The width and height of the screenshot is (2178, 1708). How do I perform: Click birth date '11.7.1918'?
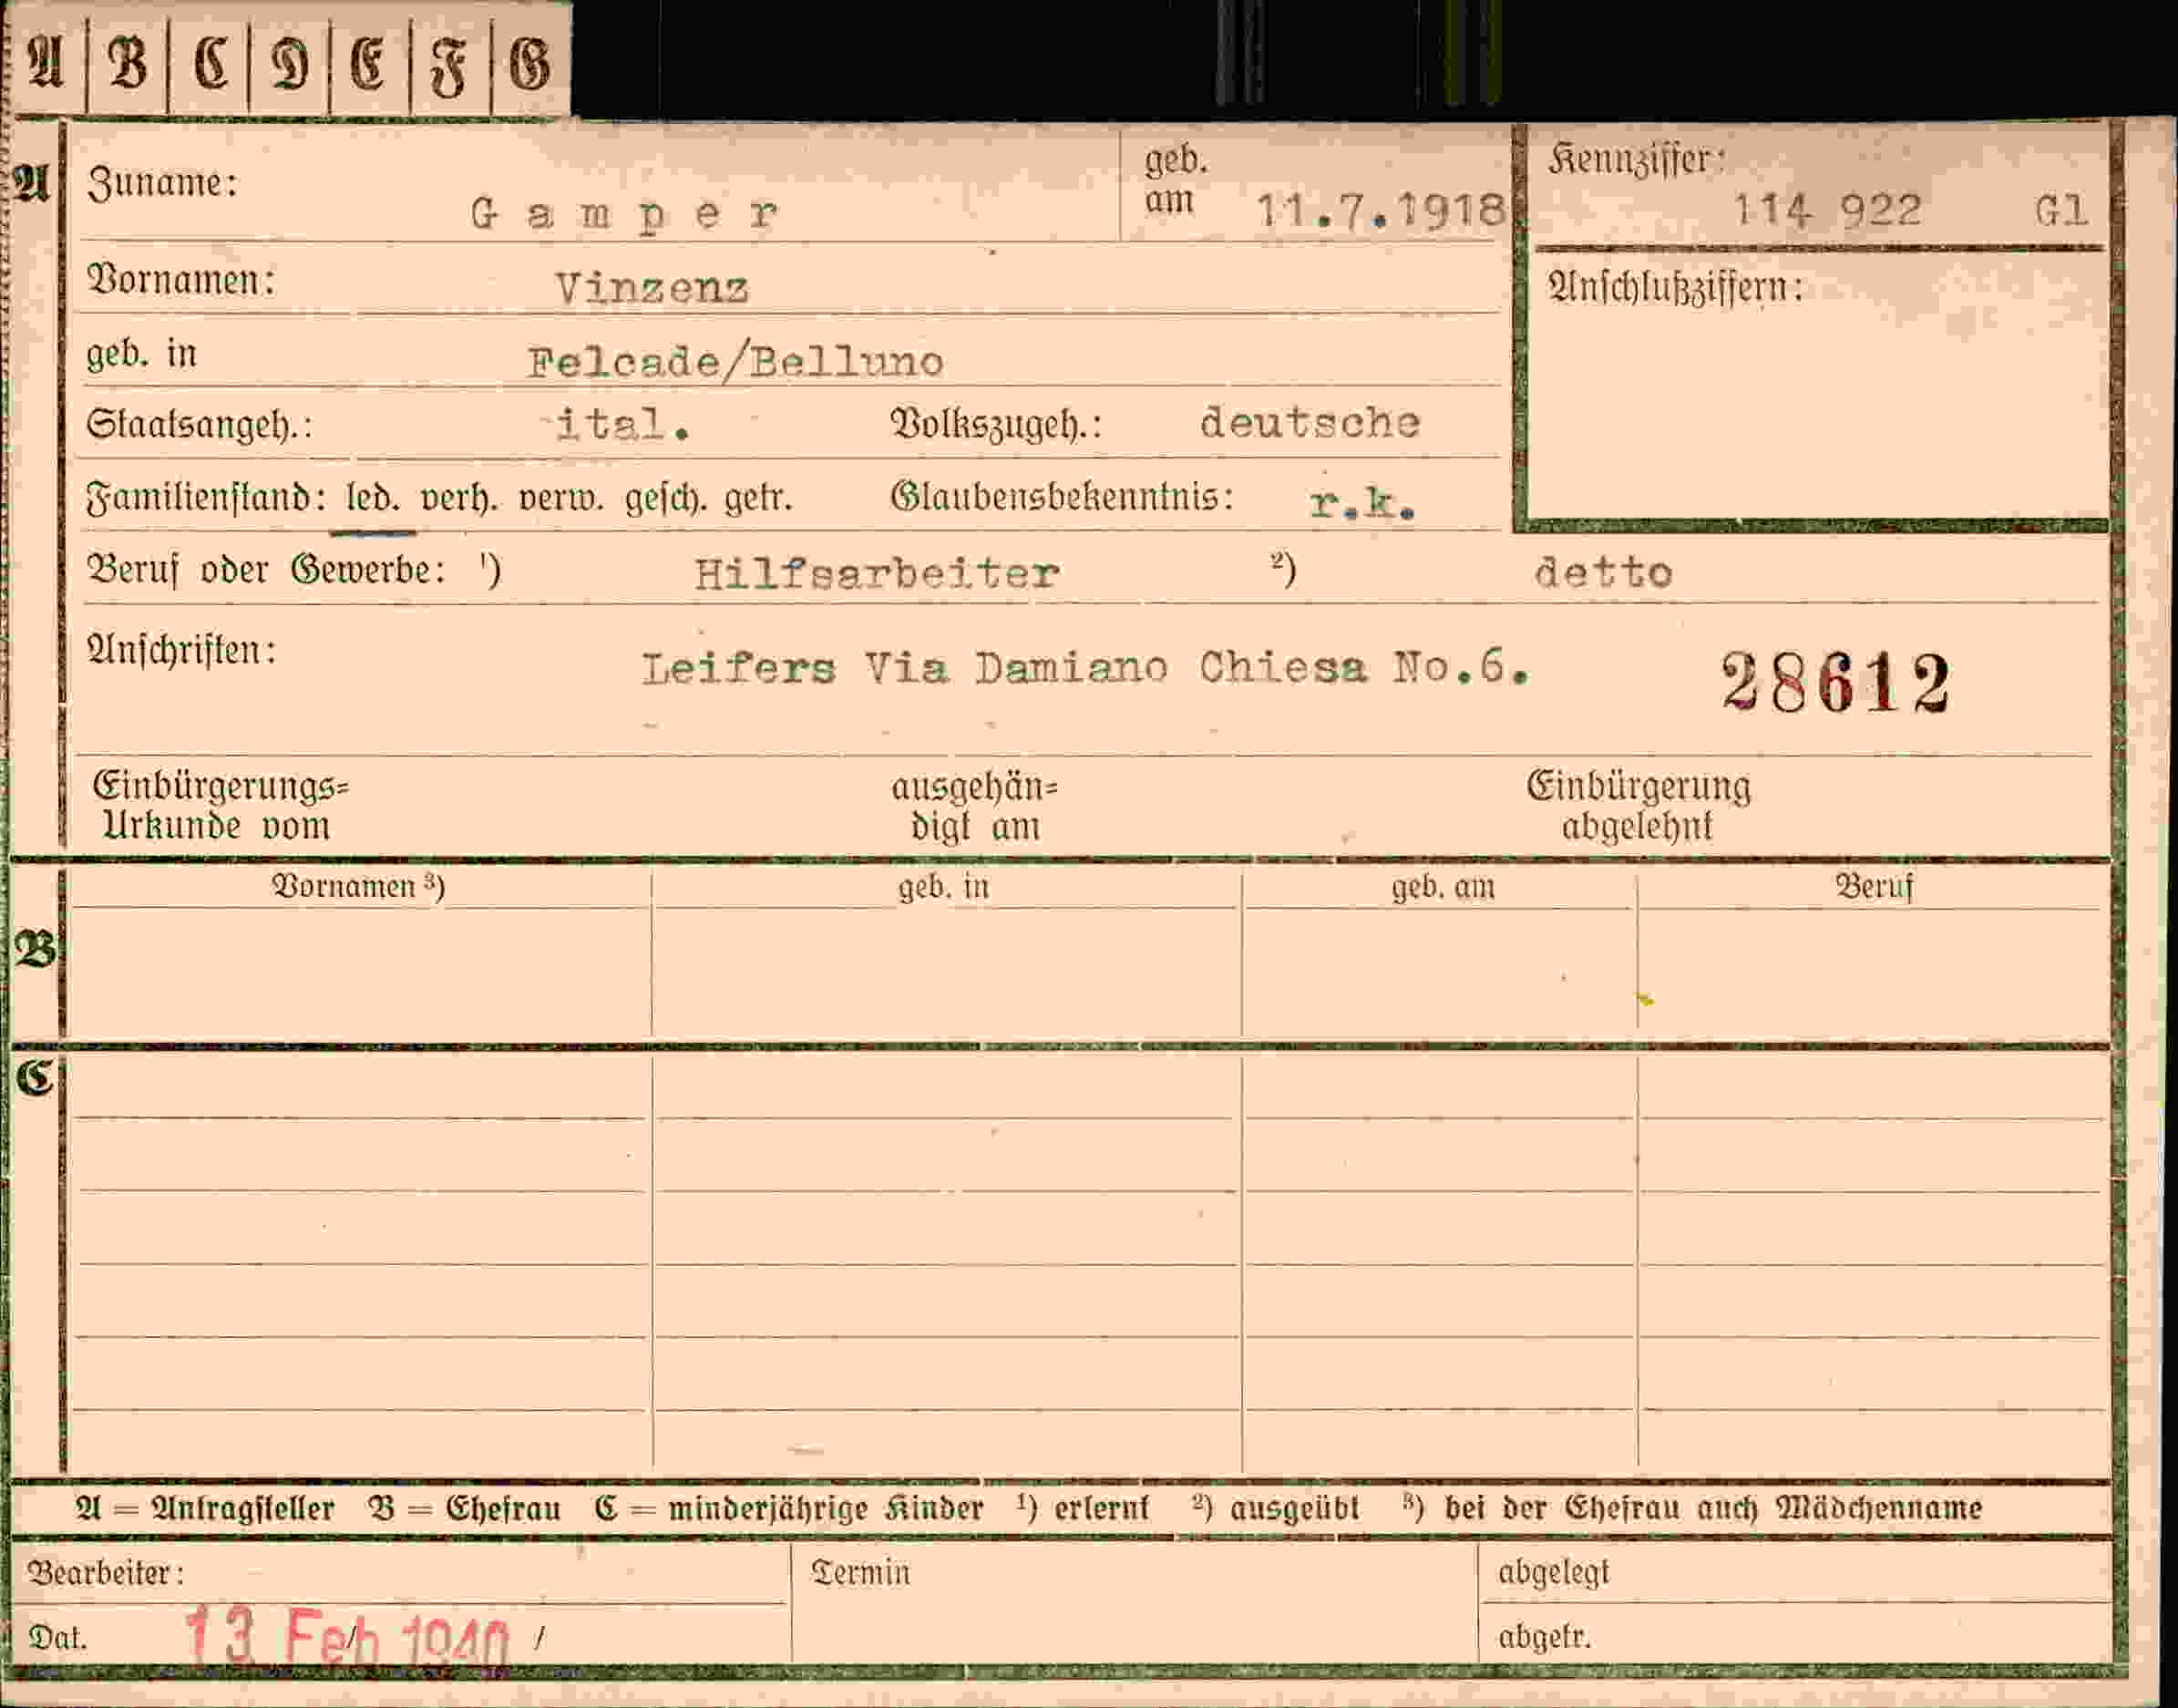coord(1380,210)
